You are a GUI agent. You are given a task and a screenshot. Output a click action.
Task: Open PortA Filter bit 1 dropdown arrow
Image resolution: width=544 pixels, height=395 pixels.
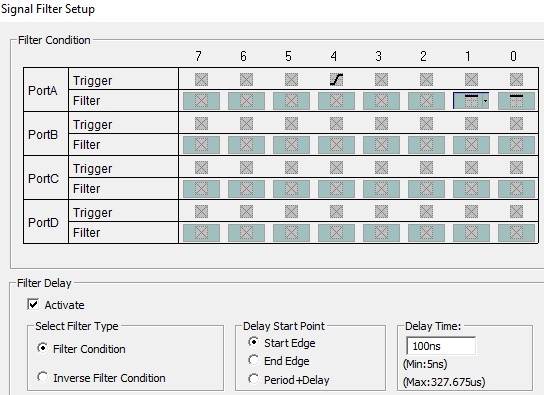click(485, 101)
